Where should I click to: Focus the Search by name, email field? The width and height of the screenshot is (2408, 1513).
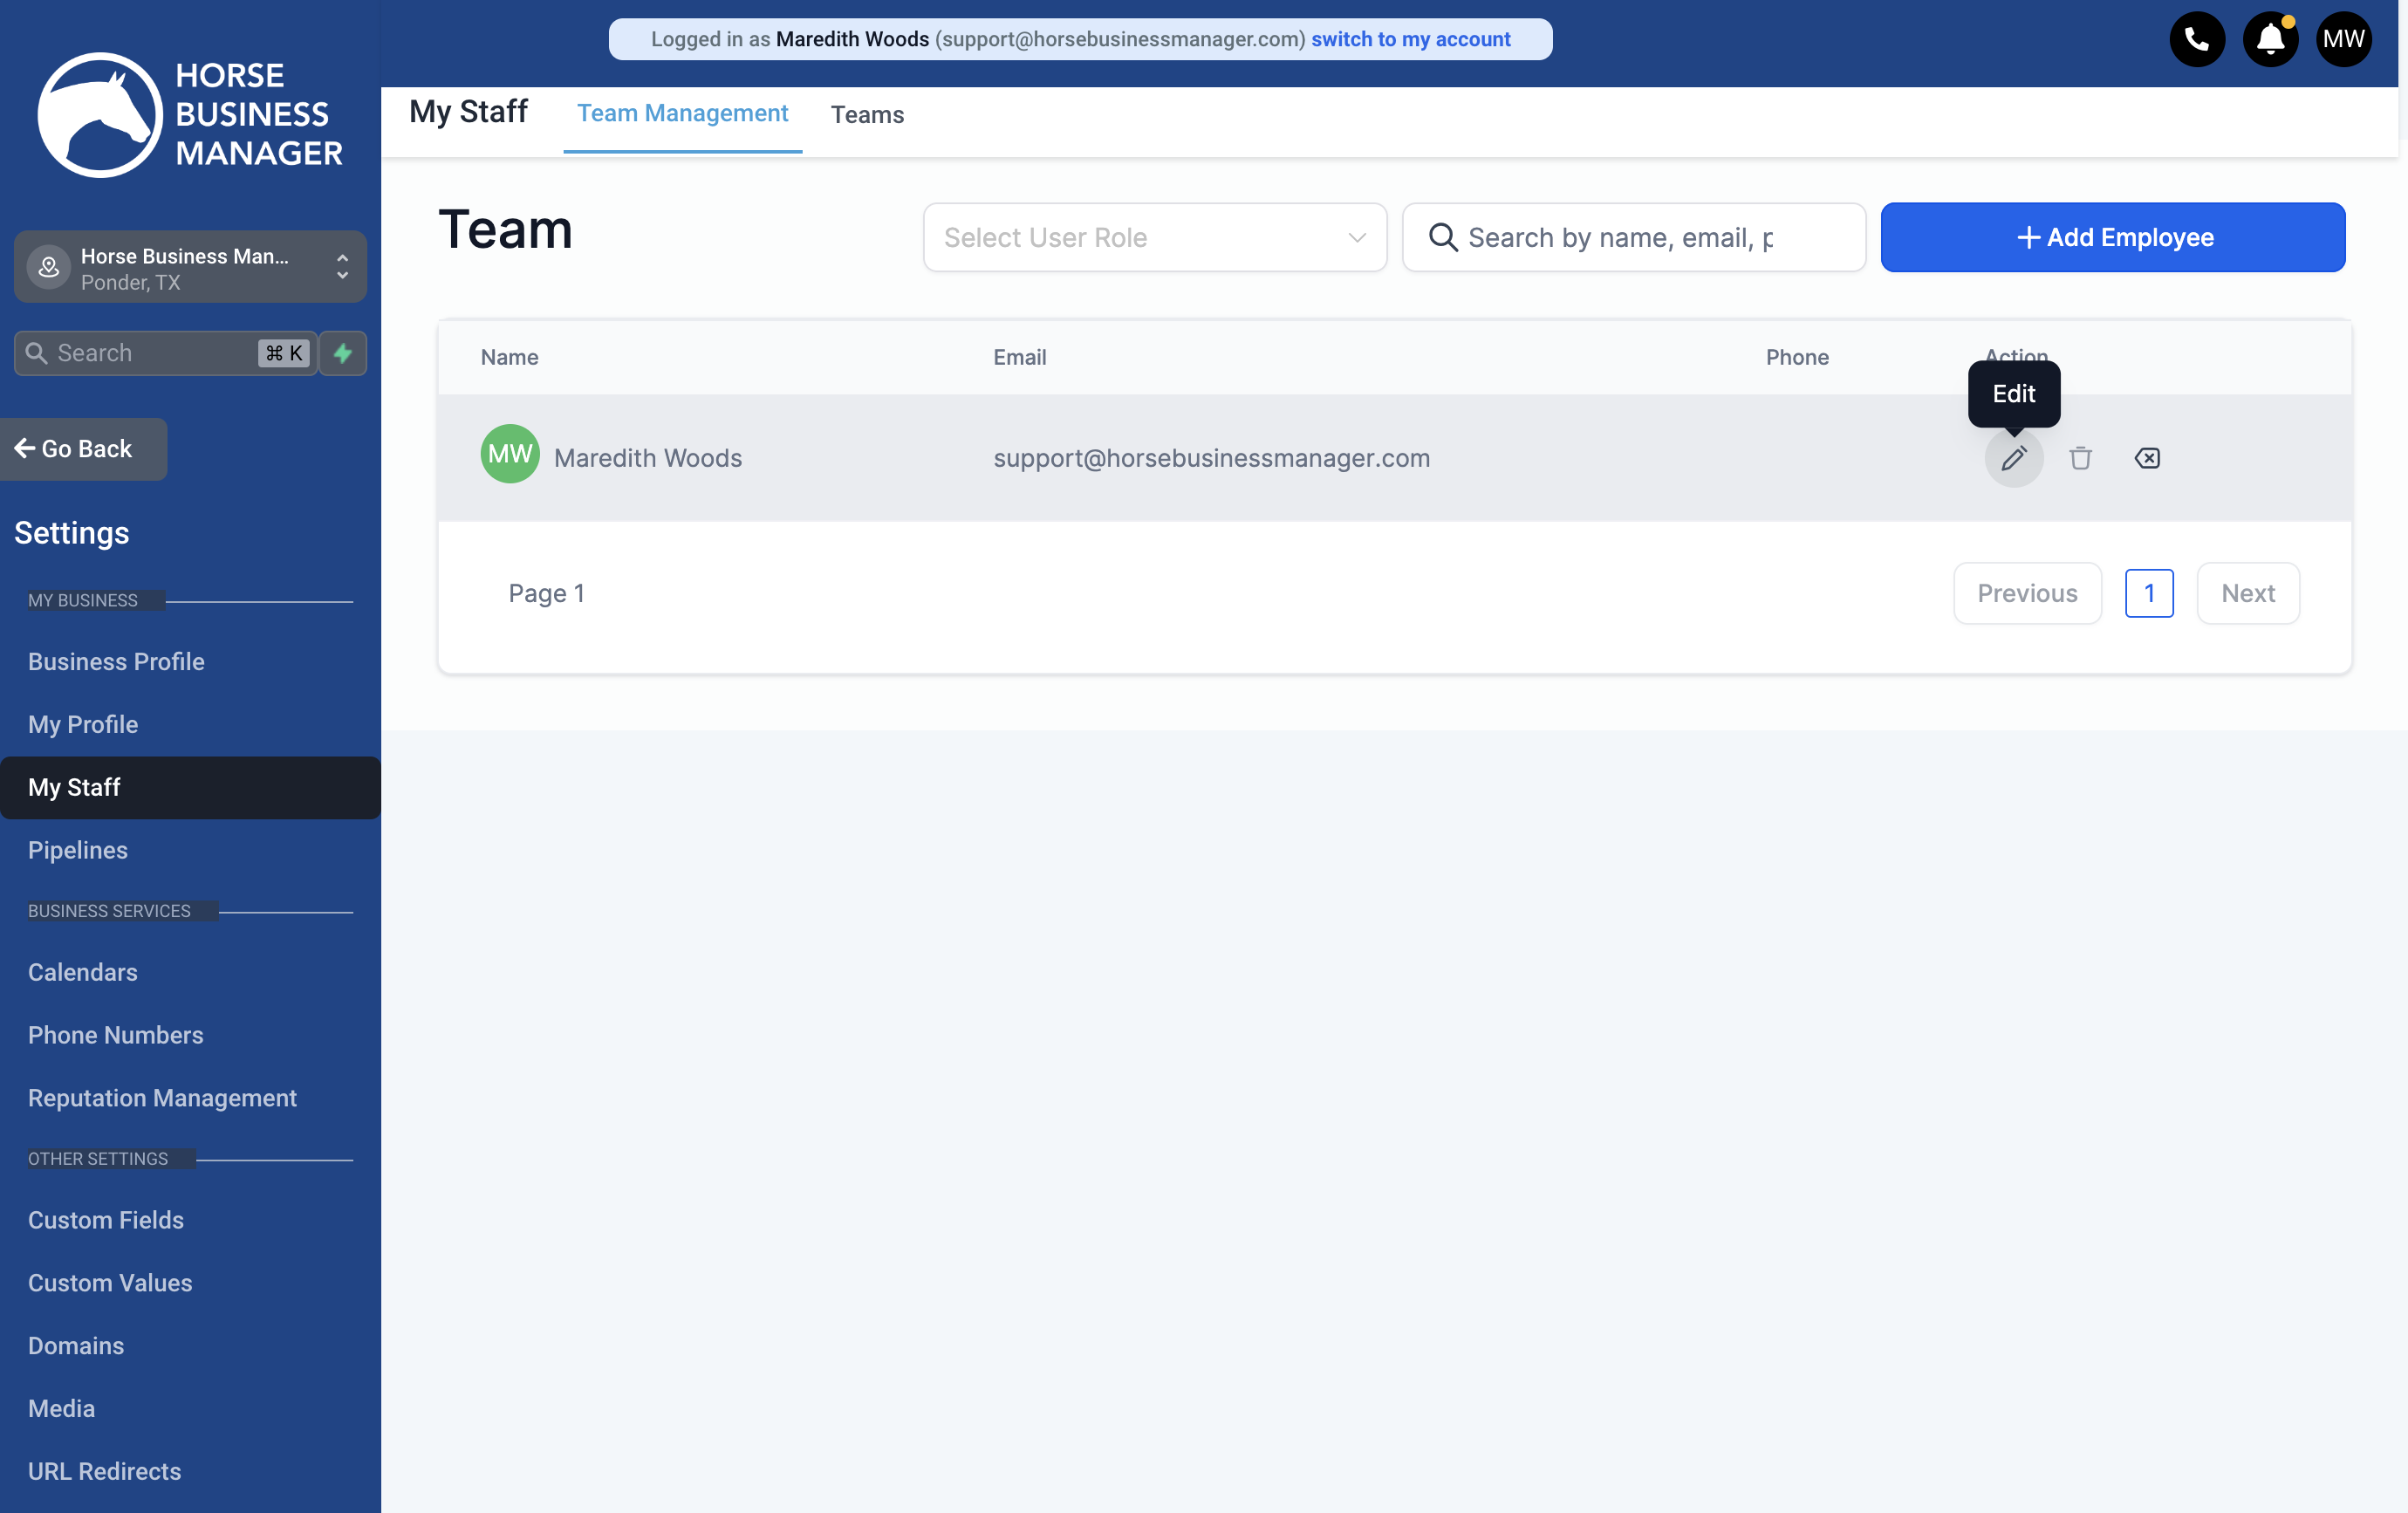tap(1633, 237)
